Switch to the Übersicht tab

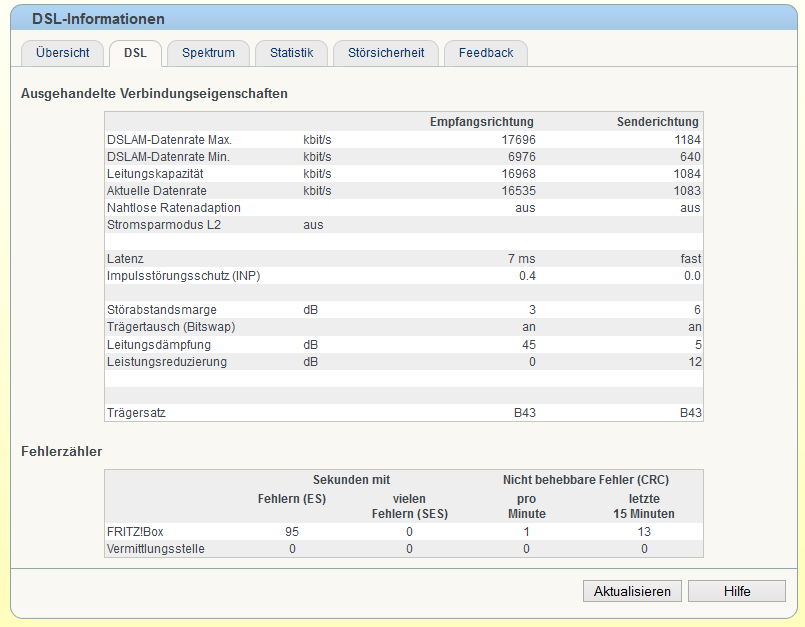pyautogui.click(x=63, y=53)
